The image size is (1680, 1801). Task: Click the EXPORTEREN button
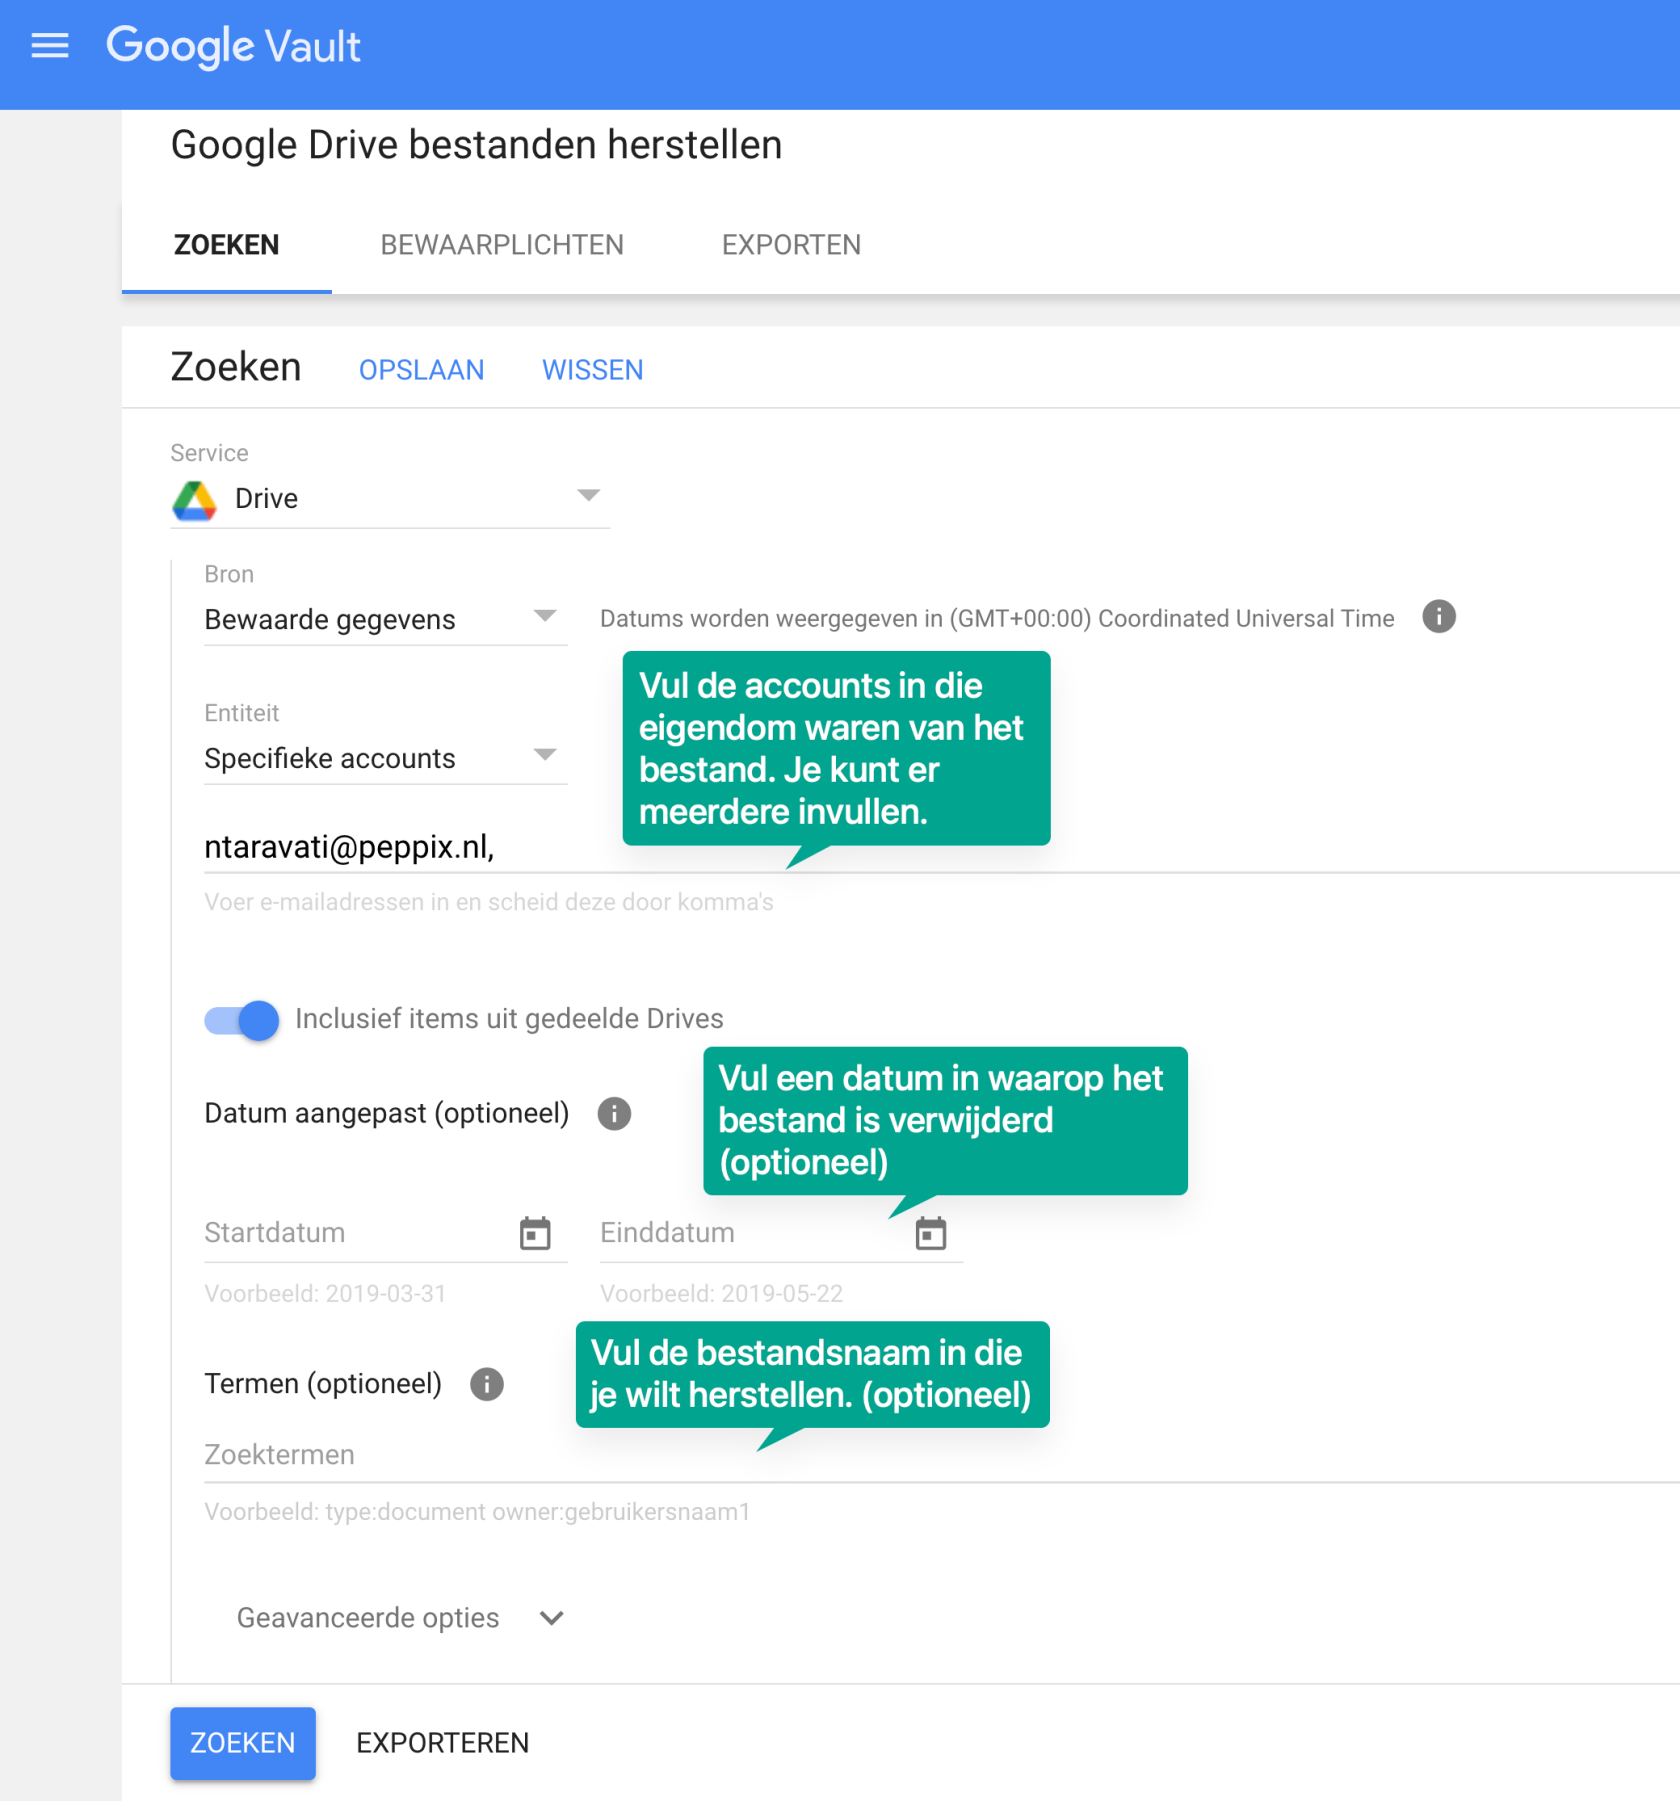click(443, 1743)
